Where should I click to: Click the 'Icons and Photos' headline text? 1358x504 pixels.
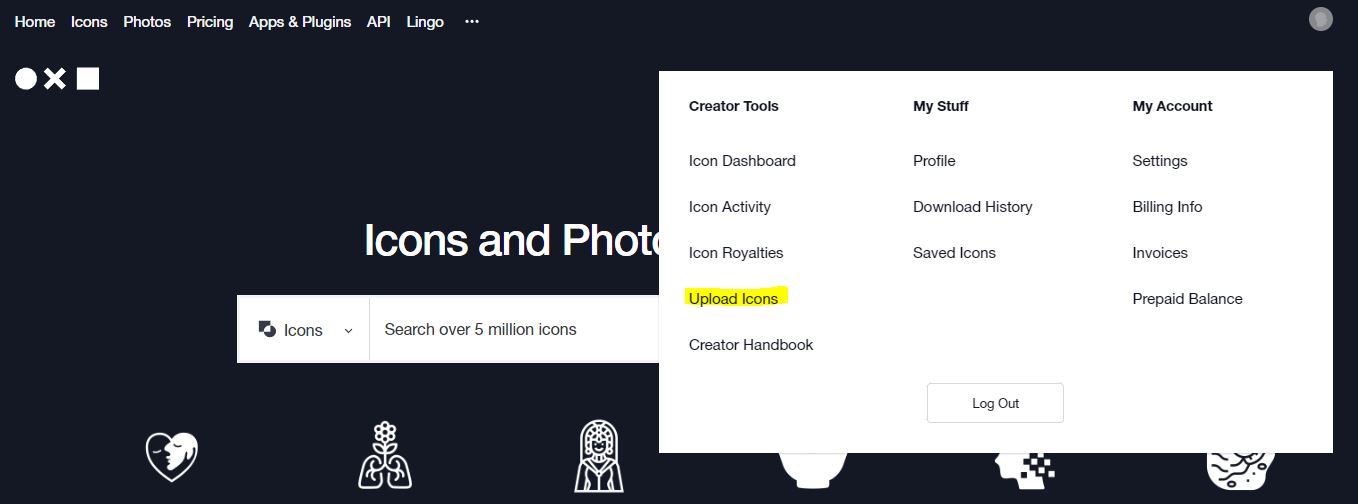[x=511, y=241]
